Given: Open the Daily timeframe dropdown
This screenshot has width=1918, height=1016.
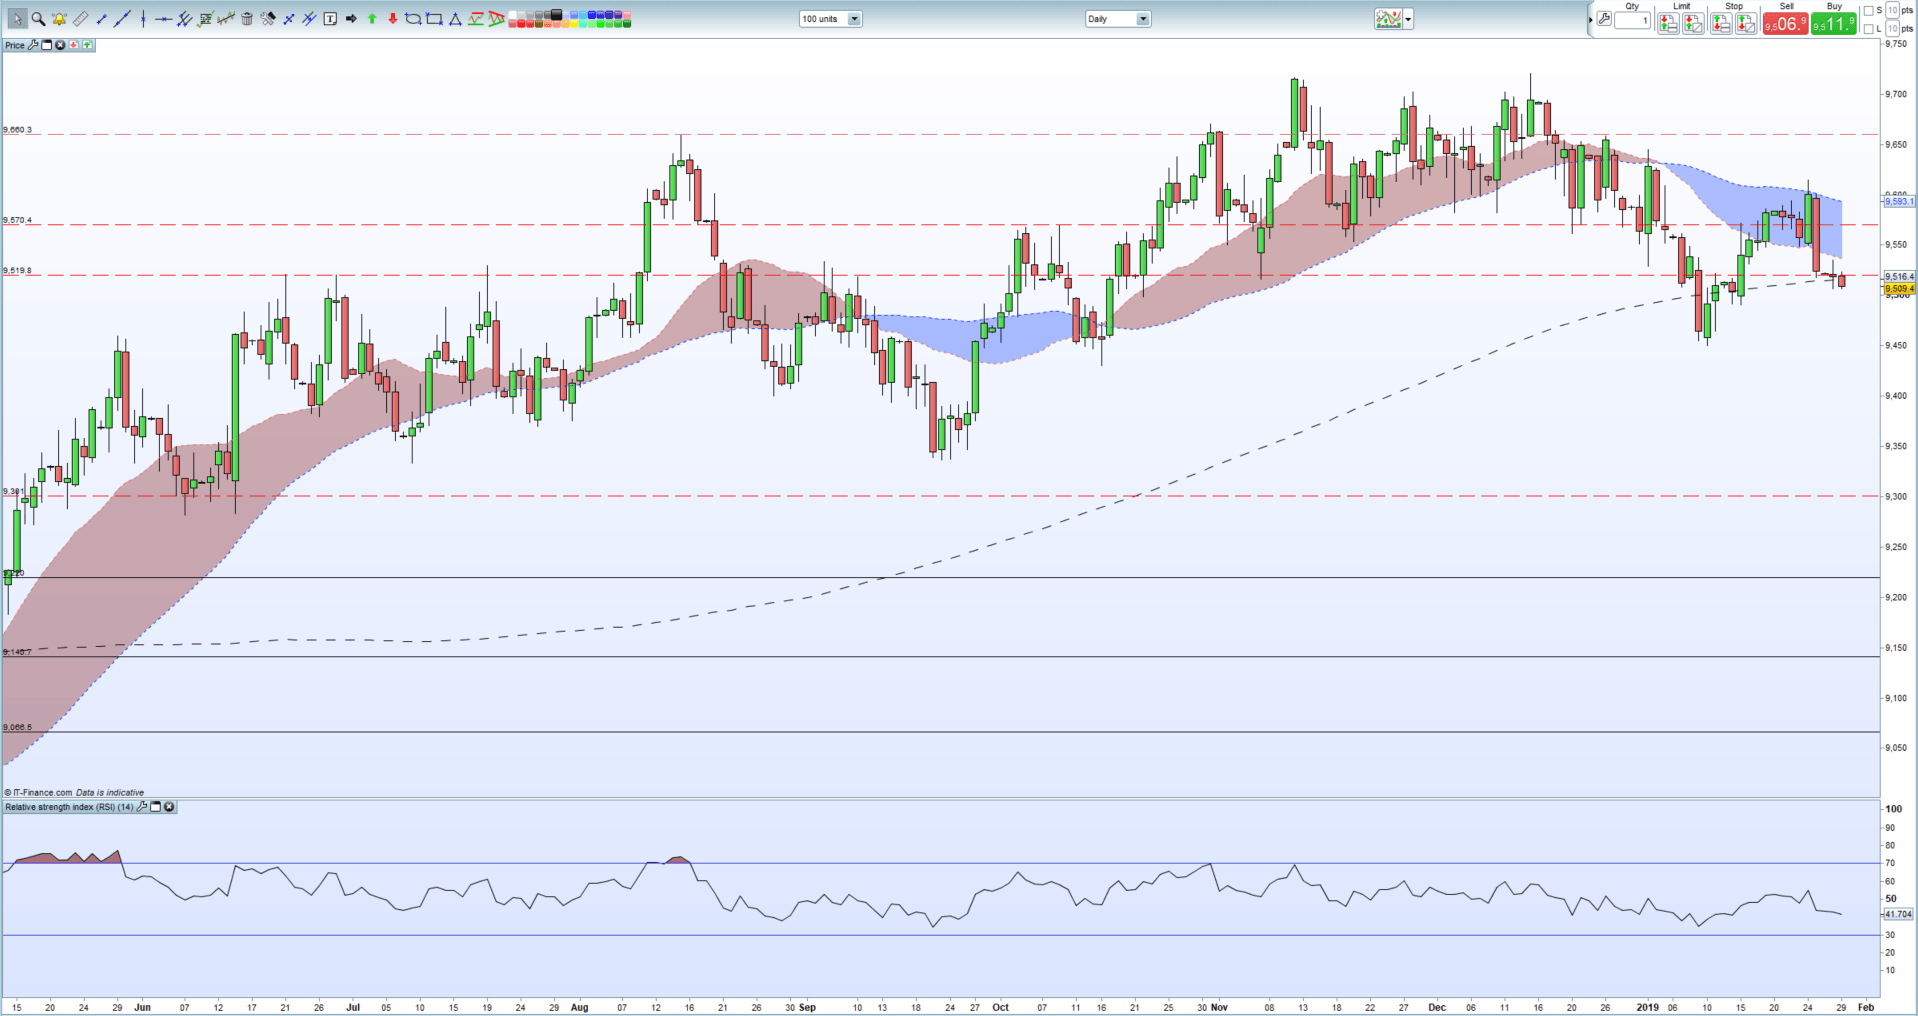Looking at the screenshot, I should point(1118,19).
